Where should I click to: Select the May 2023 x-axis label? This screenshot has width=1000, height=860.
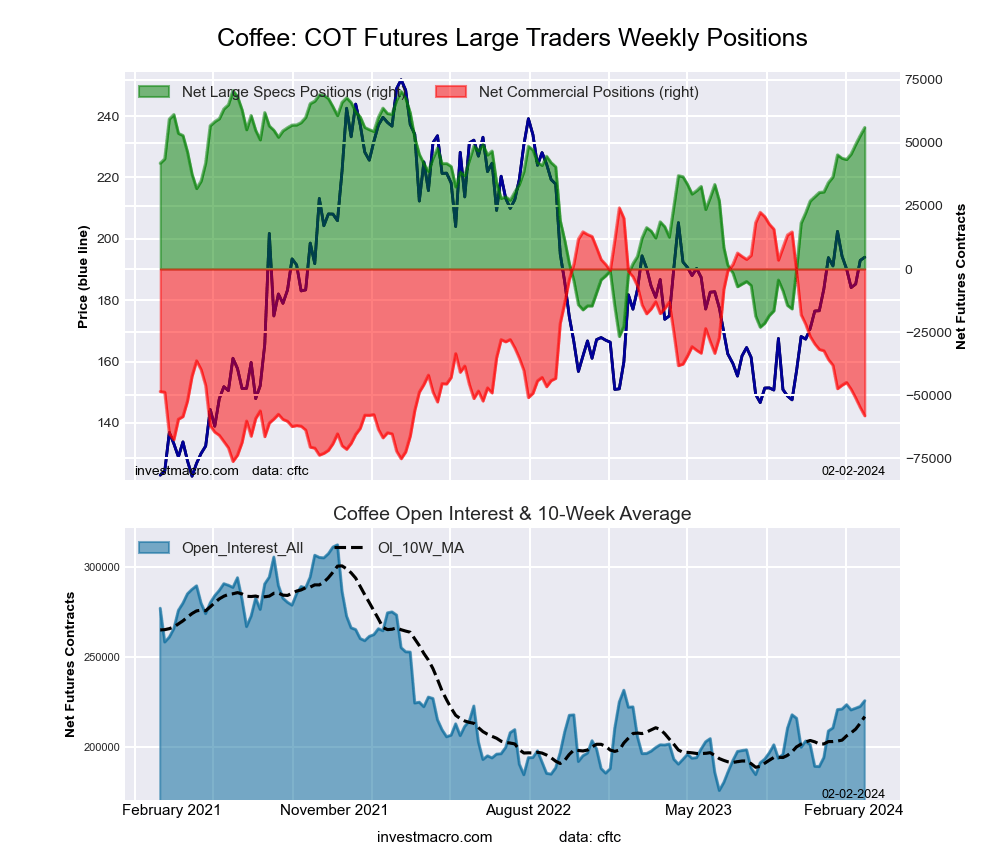point(698,810)
